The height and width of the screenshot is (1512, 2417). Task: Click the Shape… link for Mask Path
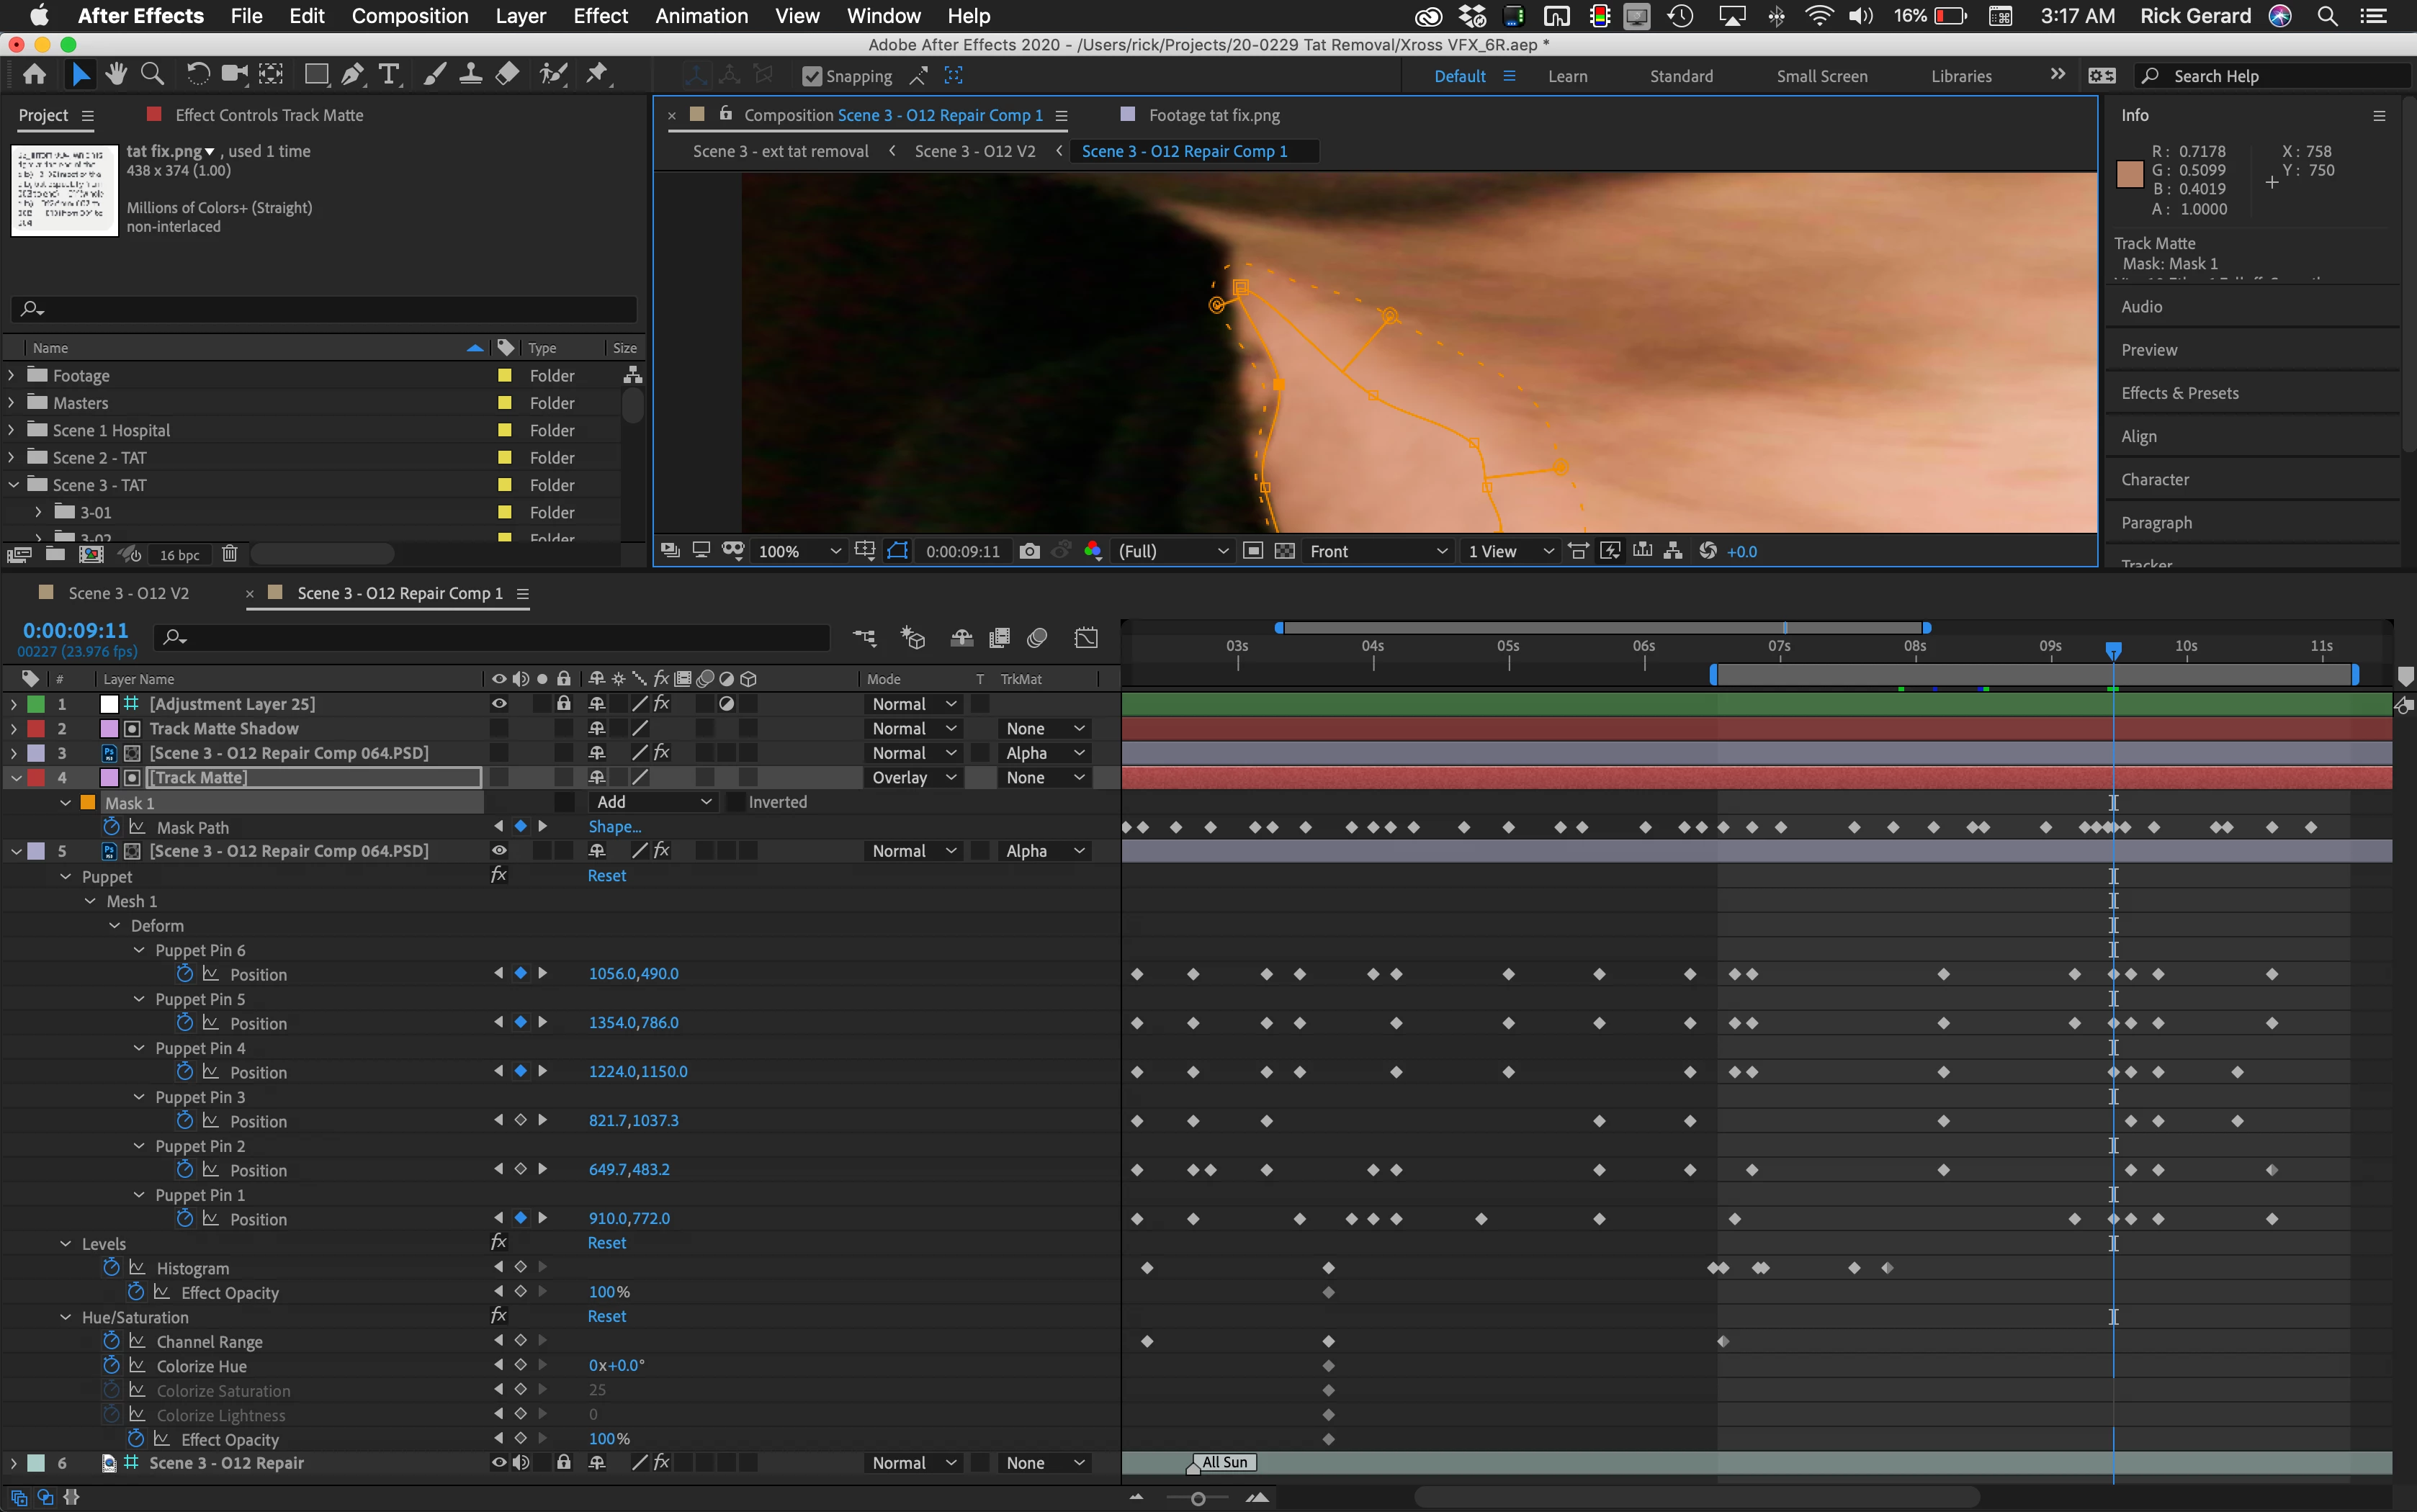click(x=614, y=826)
